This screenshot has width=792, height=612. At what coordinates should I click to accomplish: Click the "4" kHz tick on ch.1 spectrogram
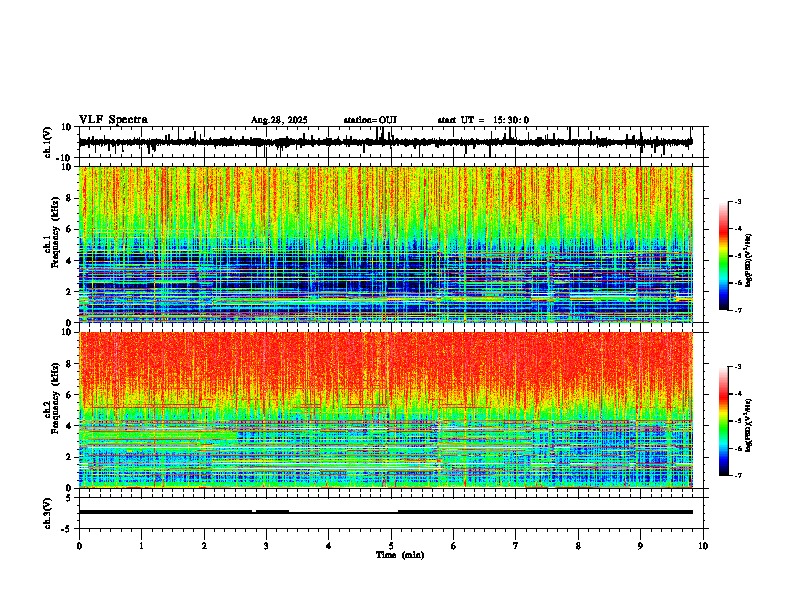click(x=70, y=261)
